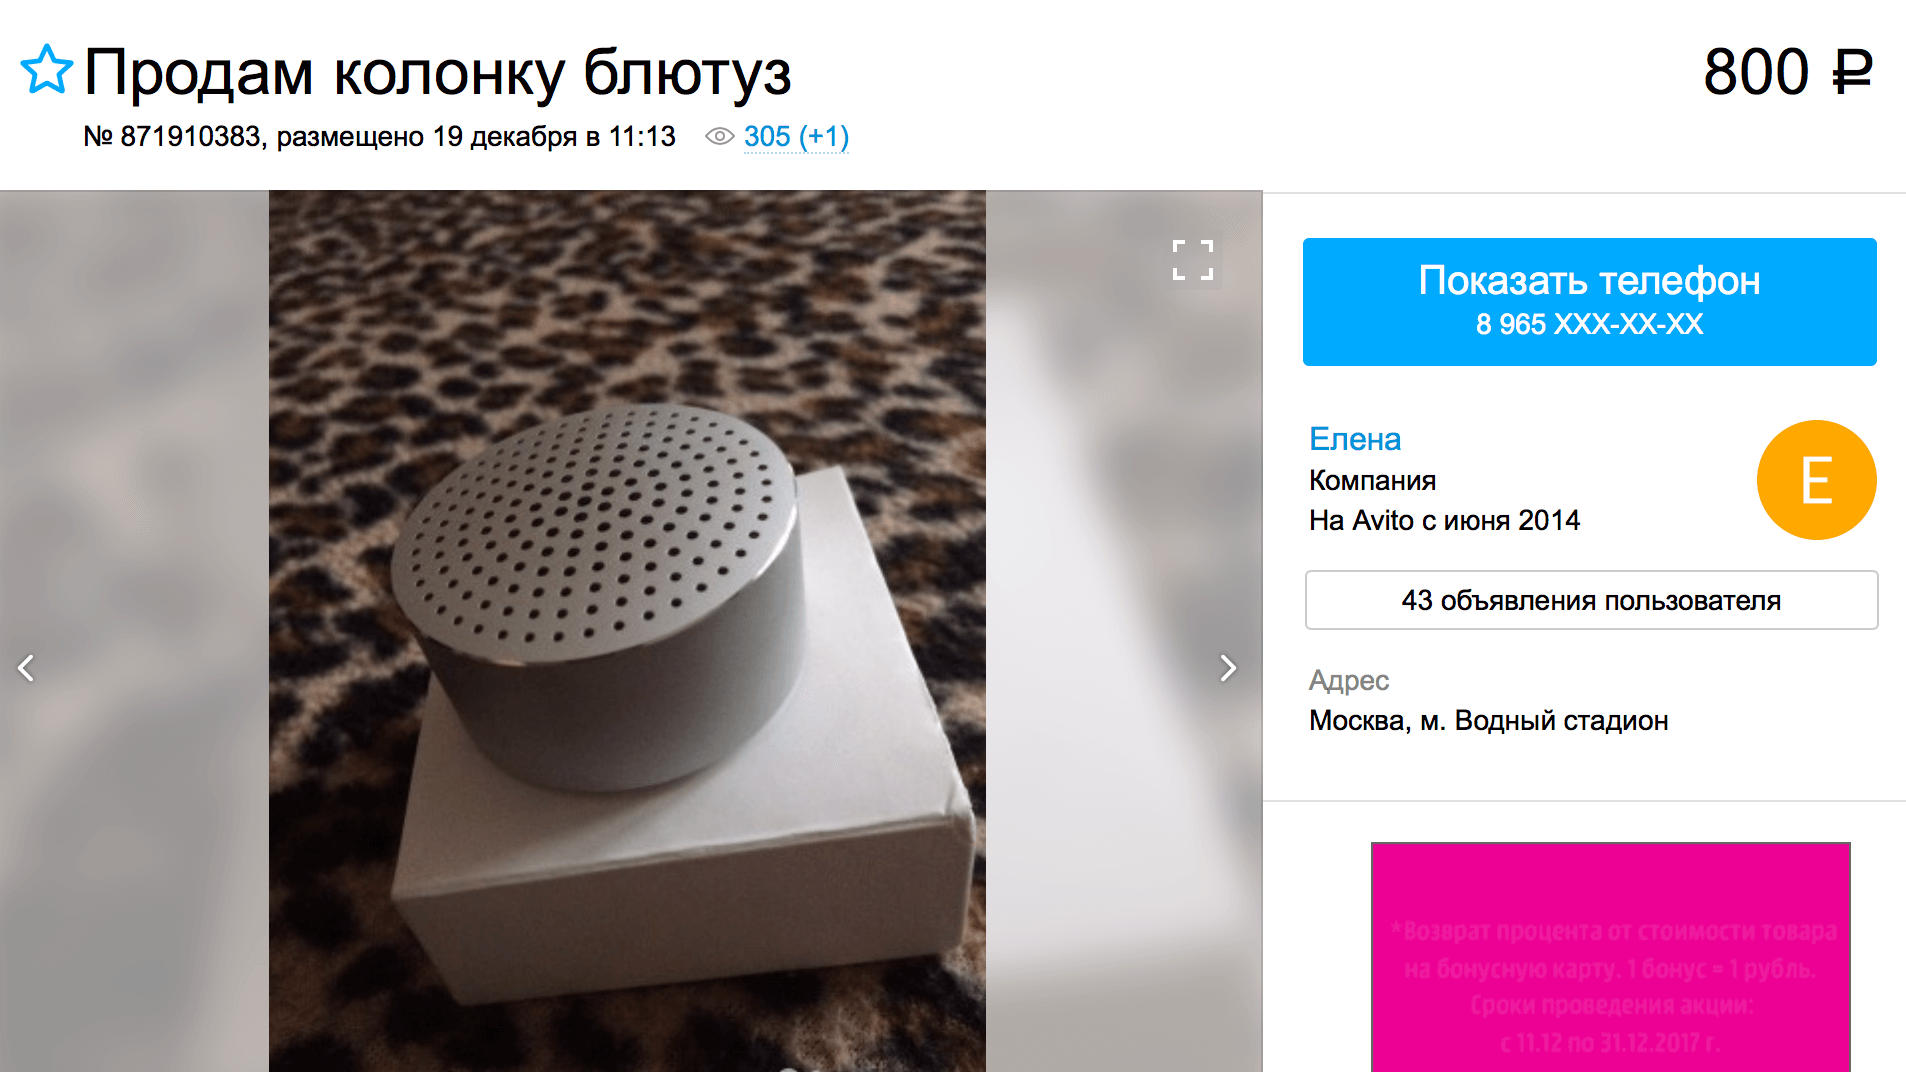Click the Адрес heading label
1906x1072 pixels.
pyautogui.click(x=1349, y=681)
